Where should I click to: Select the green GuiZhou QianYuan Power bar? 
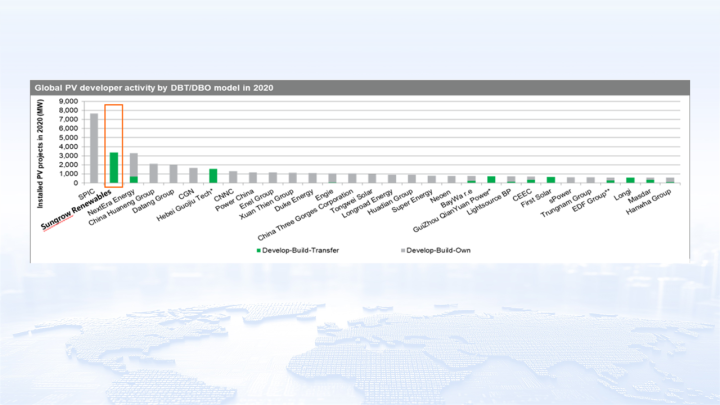491,180
